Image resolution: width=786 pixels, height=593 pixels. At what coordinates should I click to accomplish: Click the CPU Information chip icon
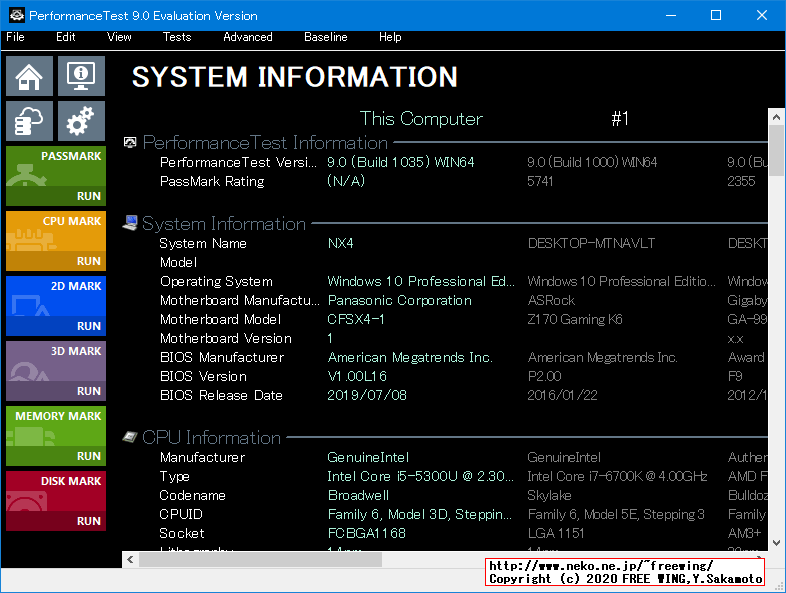pos(130,437)
